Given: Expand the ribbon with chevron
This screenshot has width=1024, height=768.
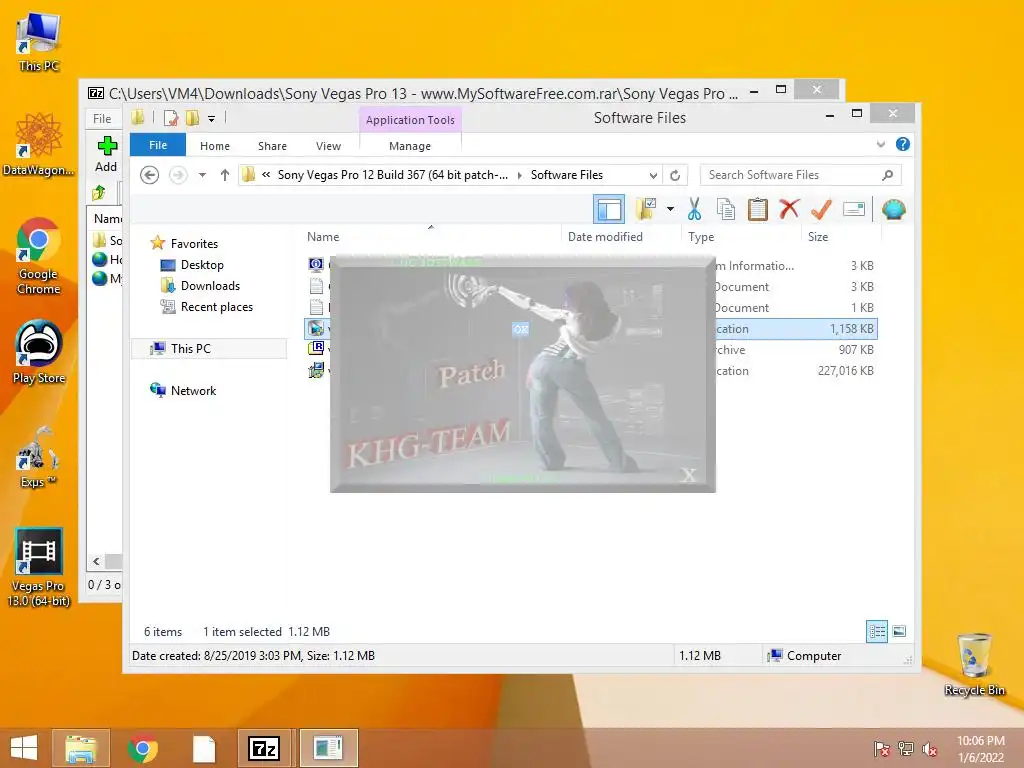Looking at the screenshot, I should pyautogui.click(x=880, y=144).
